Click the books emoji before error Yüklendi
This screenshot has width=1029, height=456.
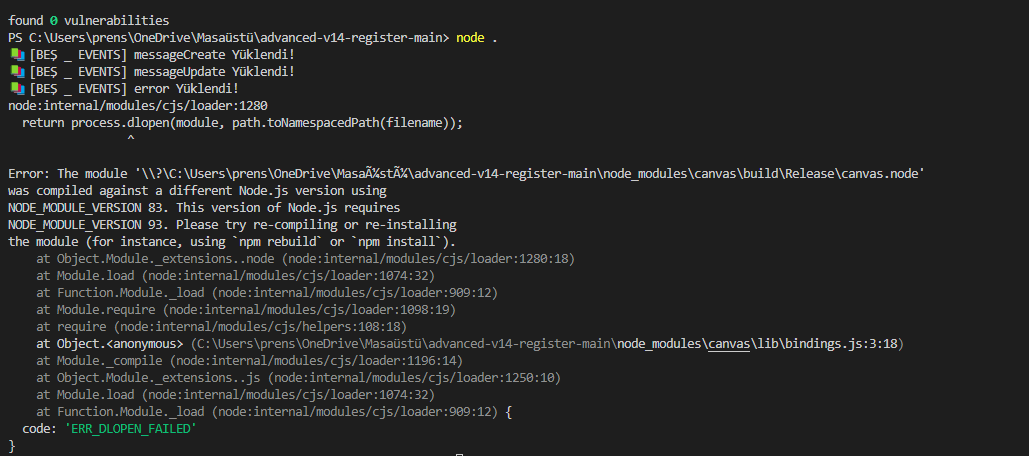[16, 89]
